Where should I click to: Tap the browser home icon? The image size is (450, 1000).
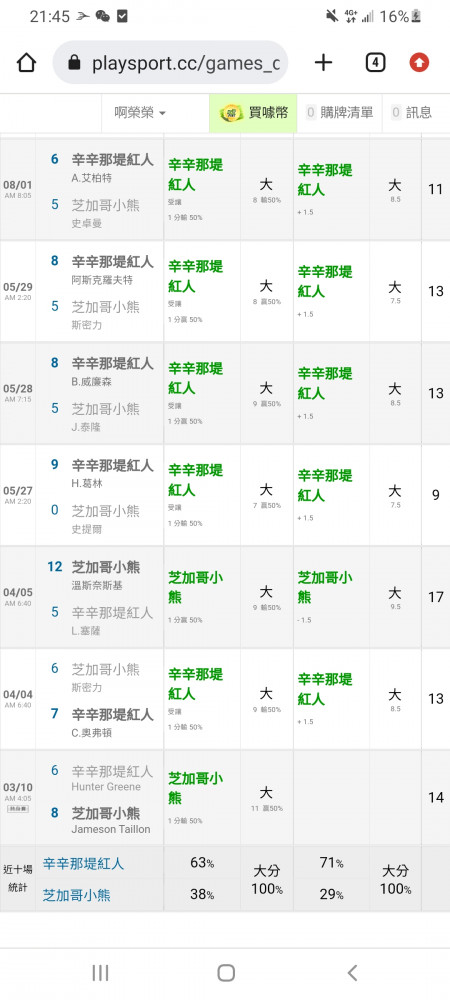pos(25,62)
